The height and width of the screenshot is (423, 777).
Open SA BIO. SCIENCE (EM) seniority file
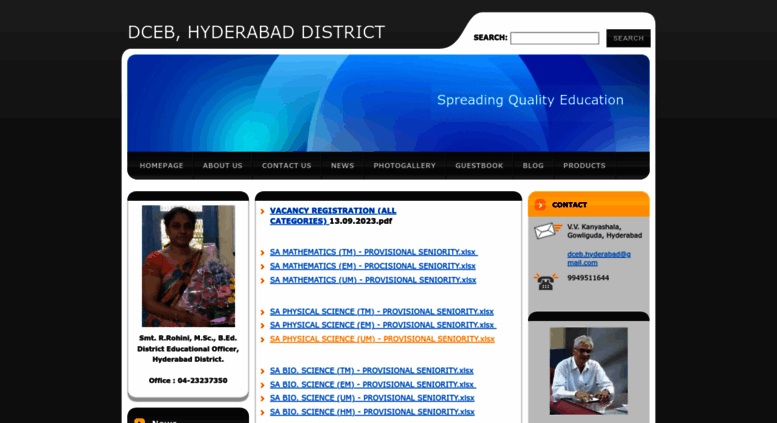click(x=373, y=384)
